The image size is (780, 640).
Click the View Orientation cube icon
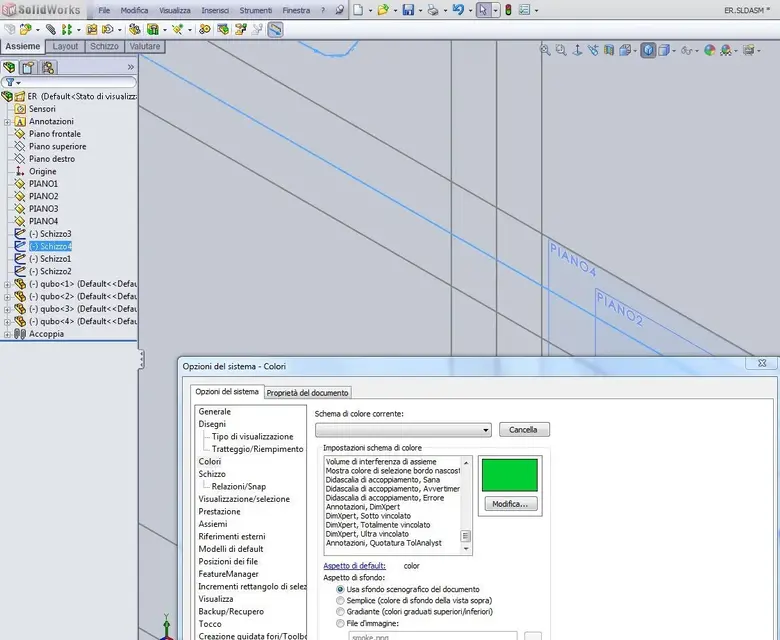[625, 50]
